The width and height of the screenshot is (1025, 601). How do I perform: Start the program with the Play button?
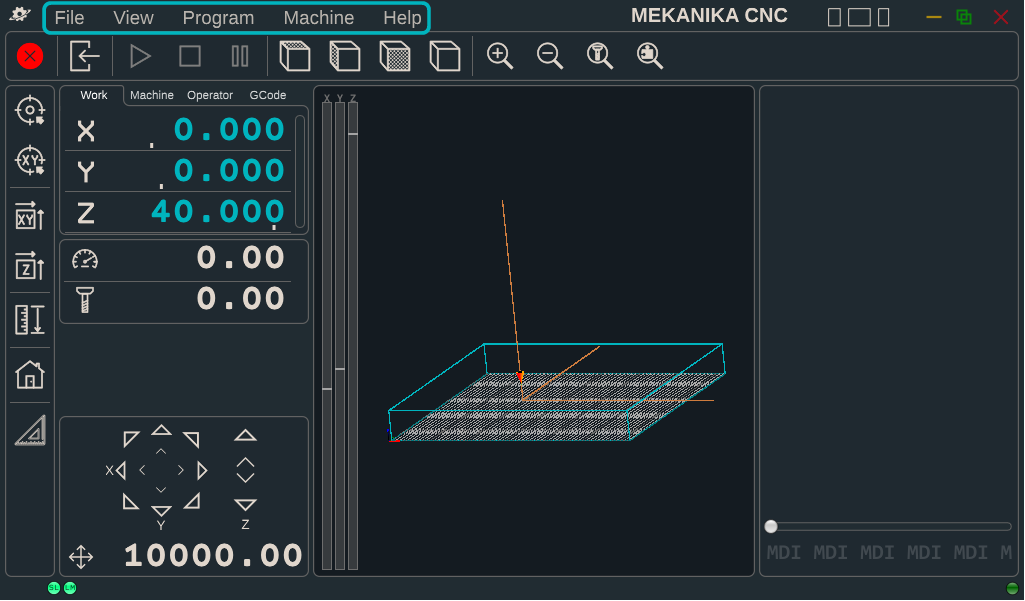pyautogui.click(x=140, y=56)
